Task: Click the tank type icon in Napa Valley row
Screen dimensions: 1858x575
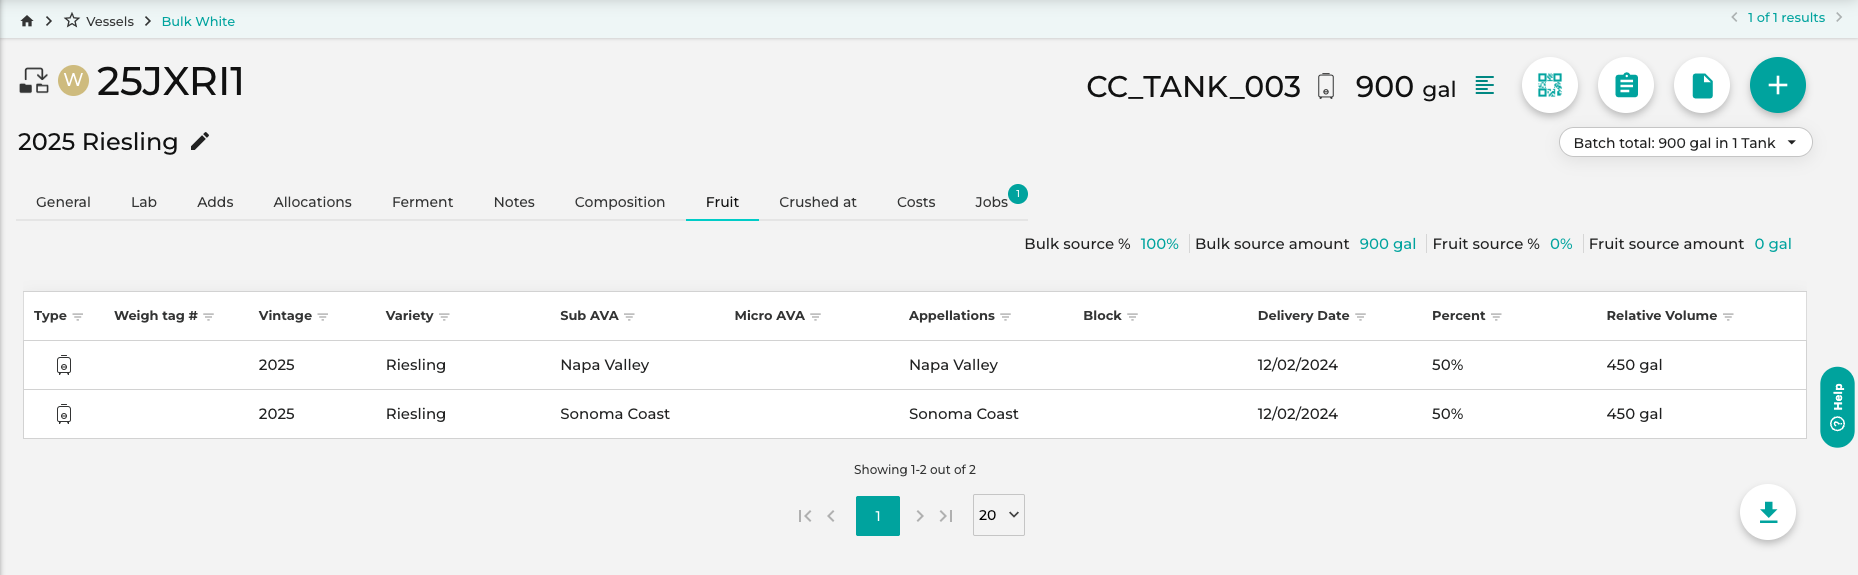Action: coord(64,365)
